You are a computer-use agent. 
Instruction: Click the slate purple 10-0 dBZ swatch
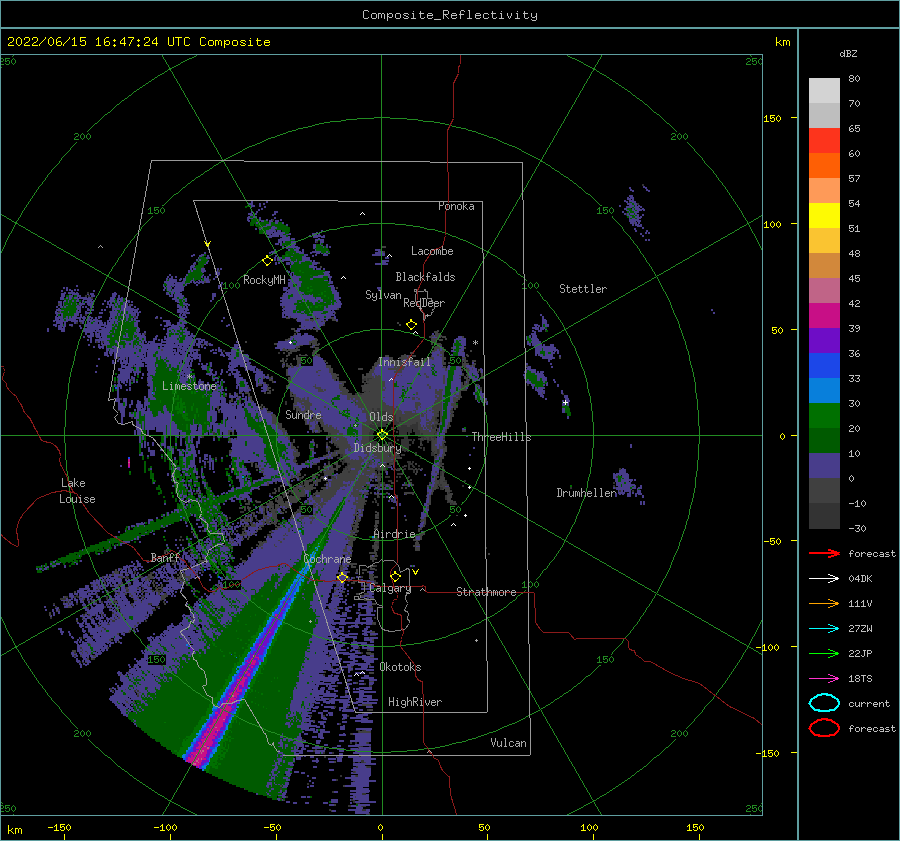[824, 466]
